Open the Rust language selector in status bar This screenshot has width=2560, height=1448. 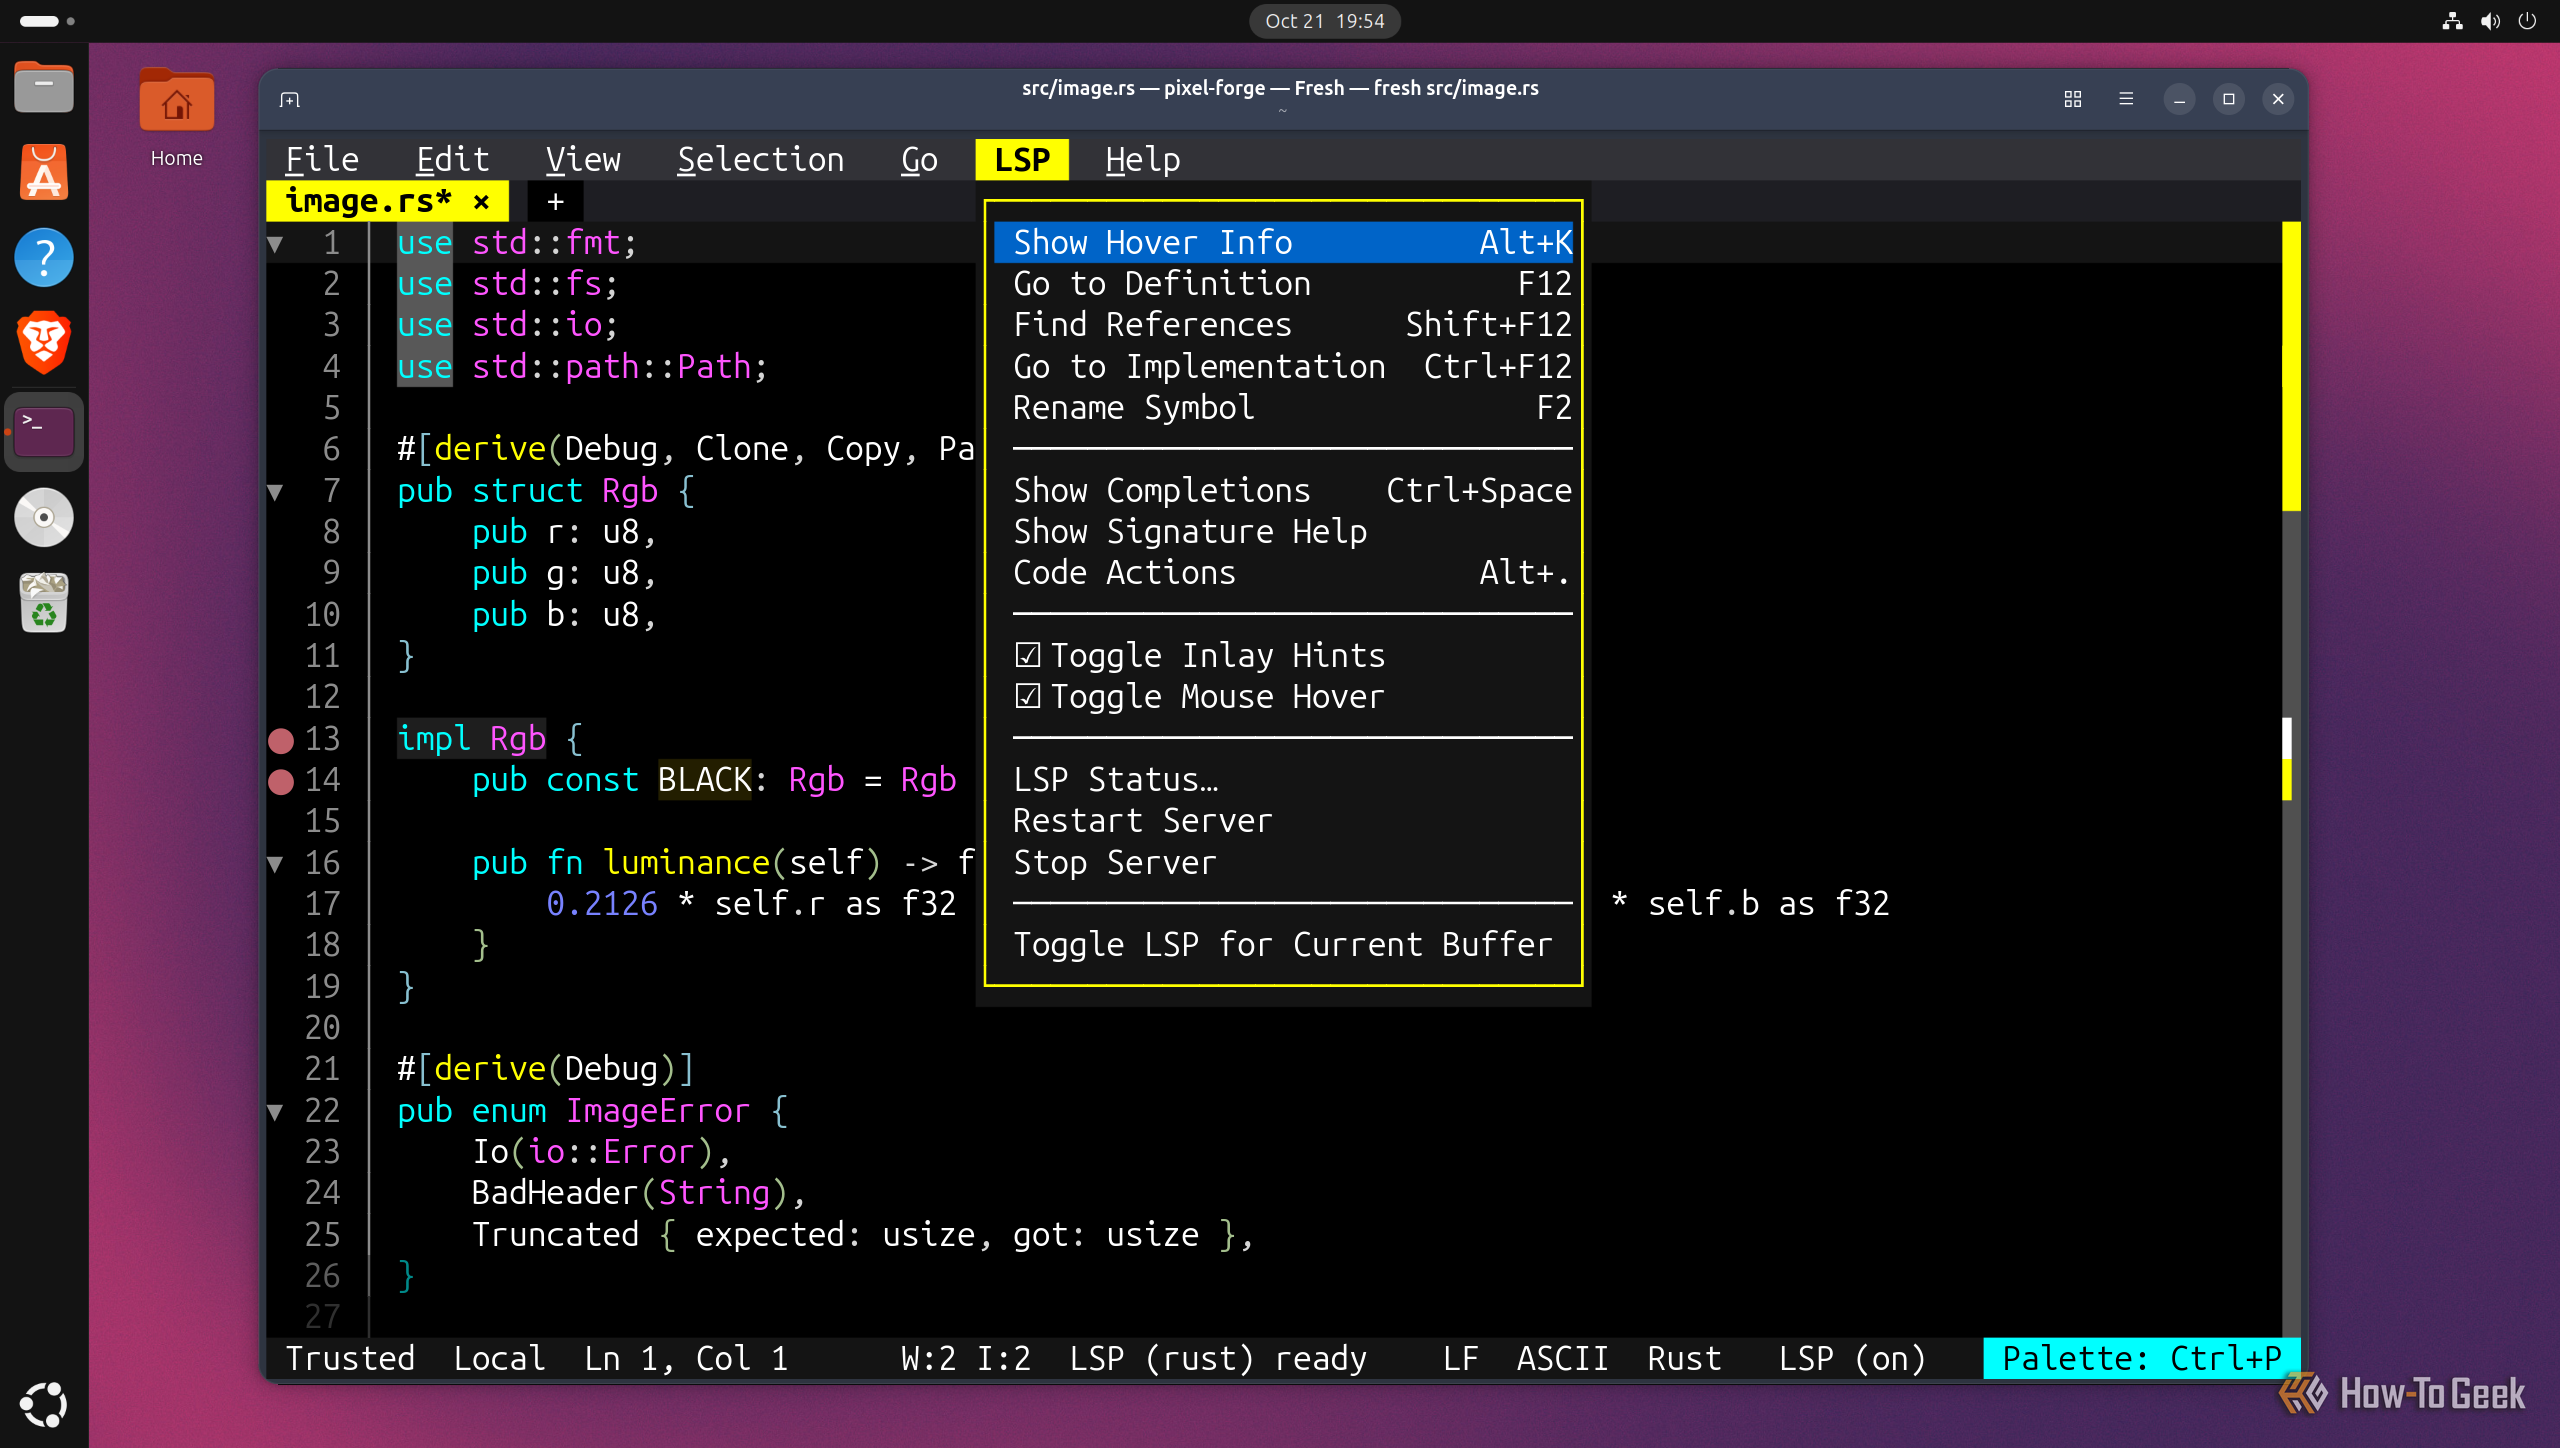coord(1684,1358)
